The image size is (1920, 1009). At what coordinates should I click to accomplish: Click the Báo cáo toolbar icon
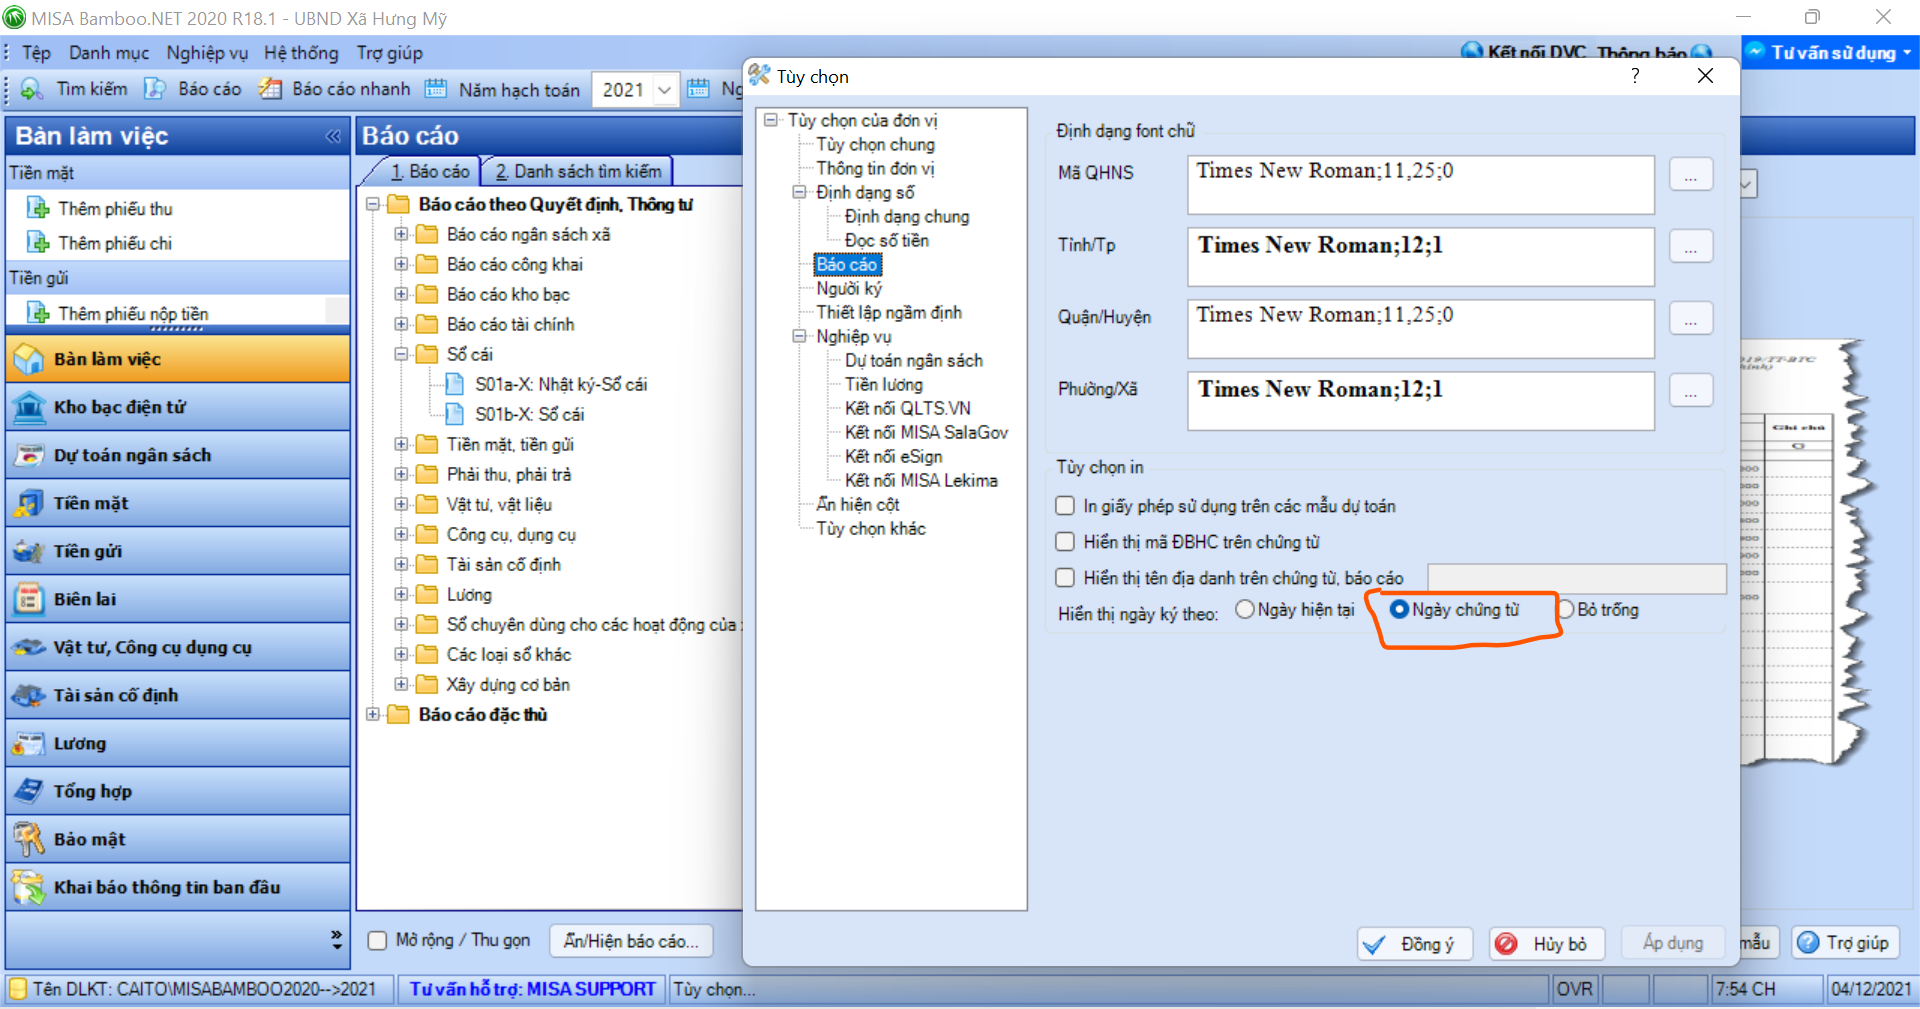(155, 89)
